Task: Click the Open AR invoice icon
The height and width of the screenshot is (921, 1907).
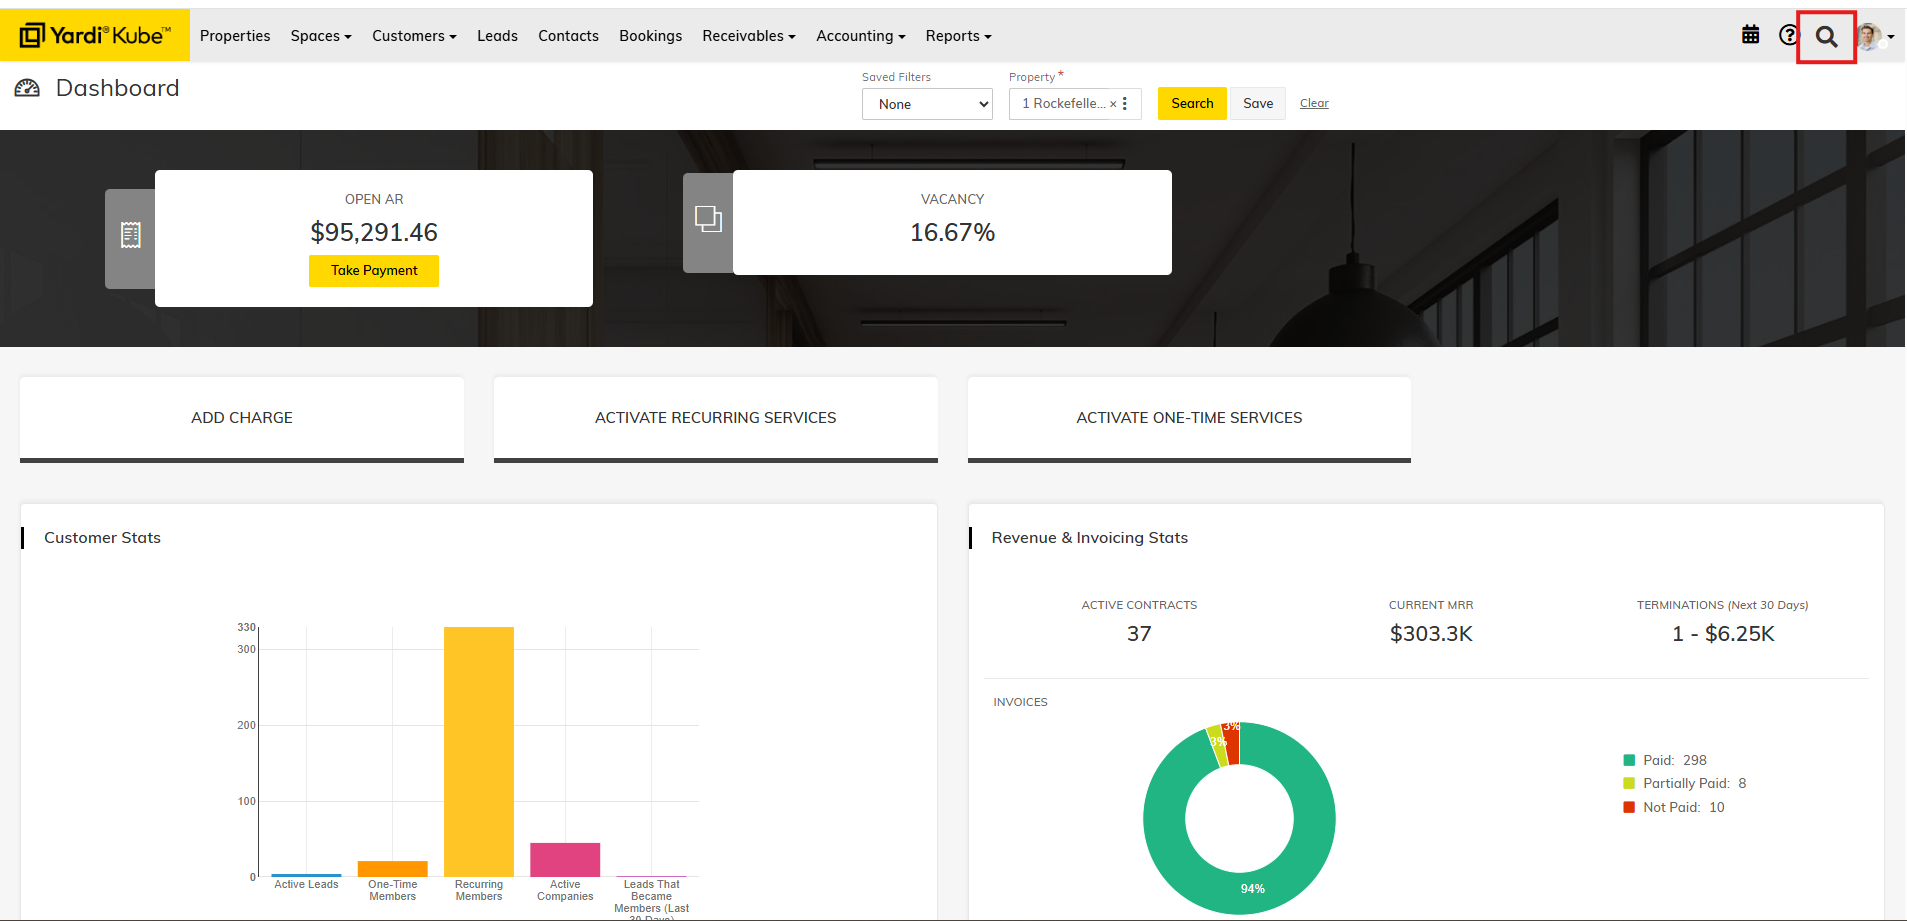Action: [131, 236]
